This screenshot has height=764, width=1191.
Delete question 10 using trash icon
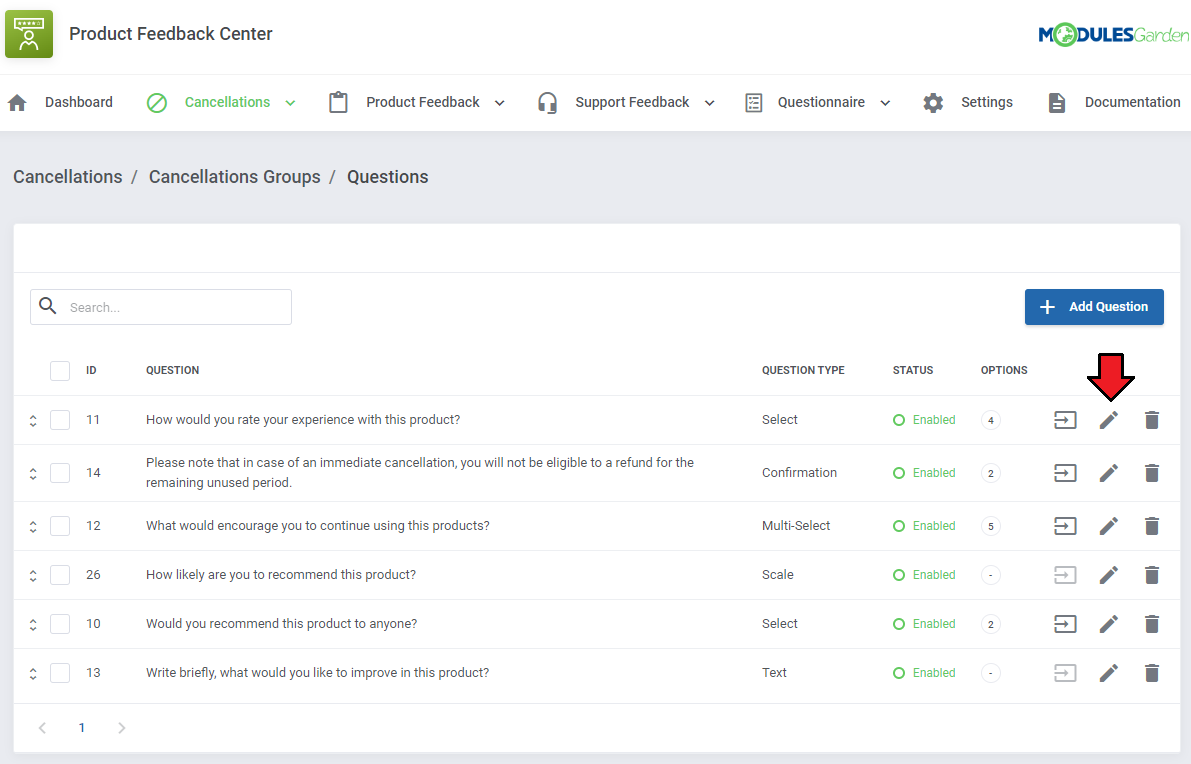[x=1152, y=624]
